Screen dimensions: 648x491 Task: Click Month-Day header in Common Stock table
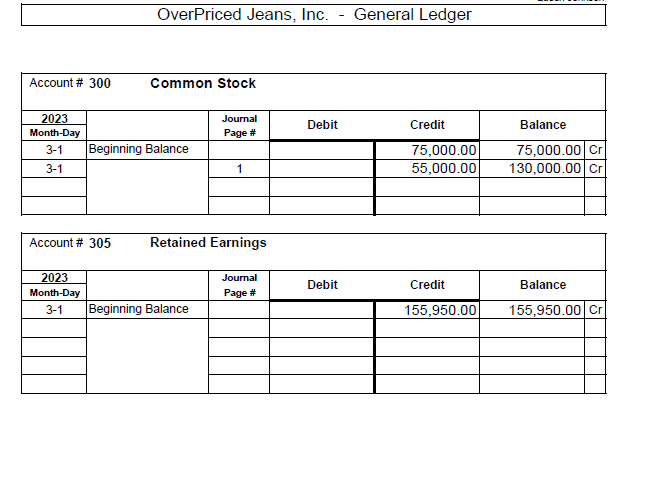(55, 133)
